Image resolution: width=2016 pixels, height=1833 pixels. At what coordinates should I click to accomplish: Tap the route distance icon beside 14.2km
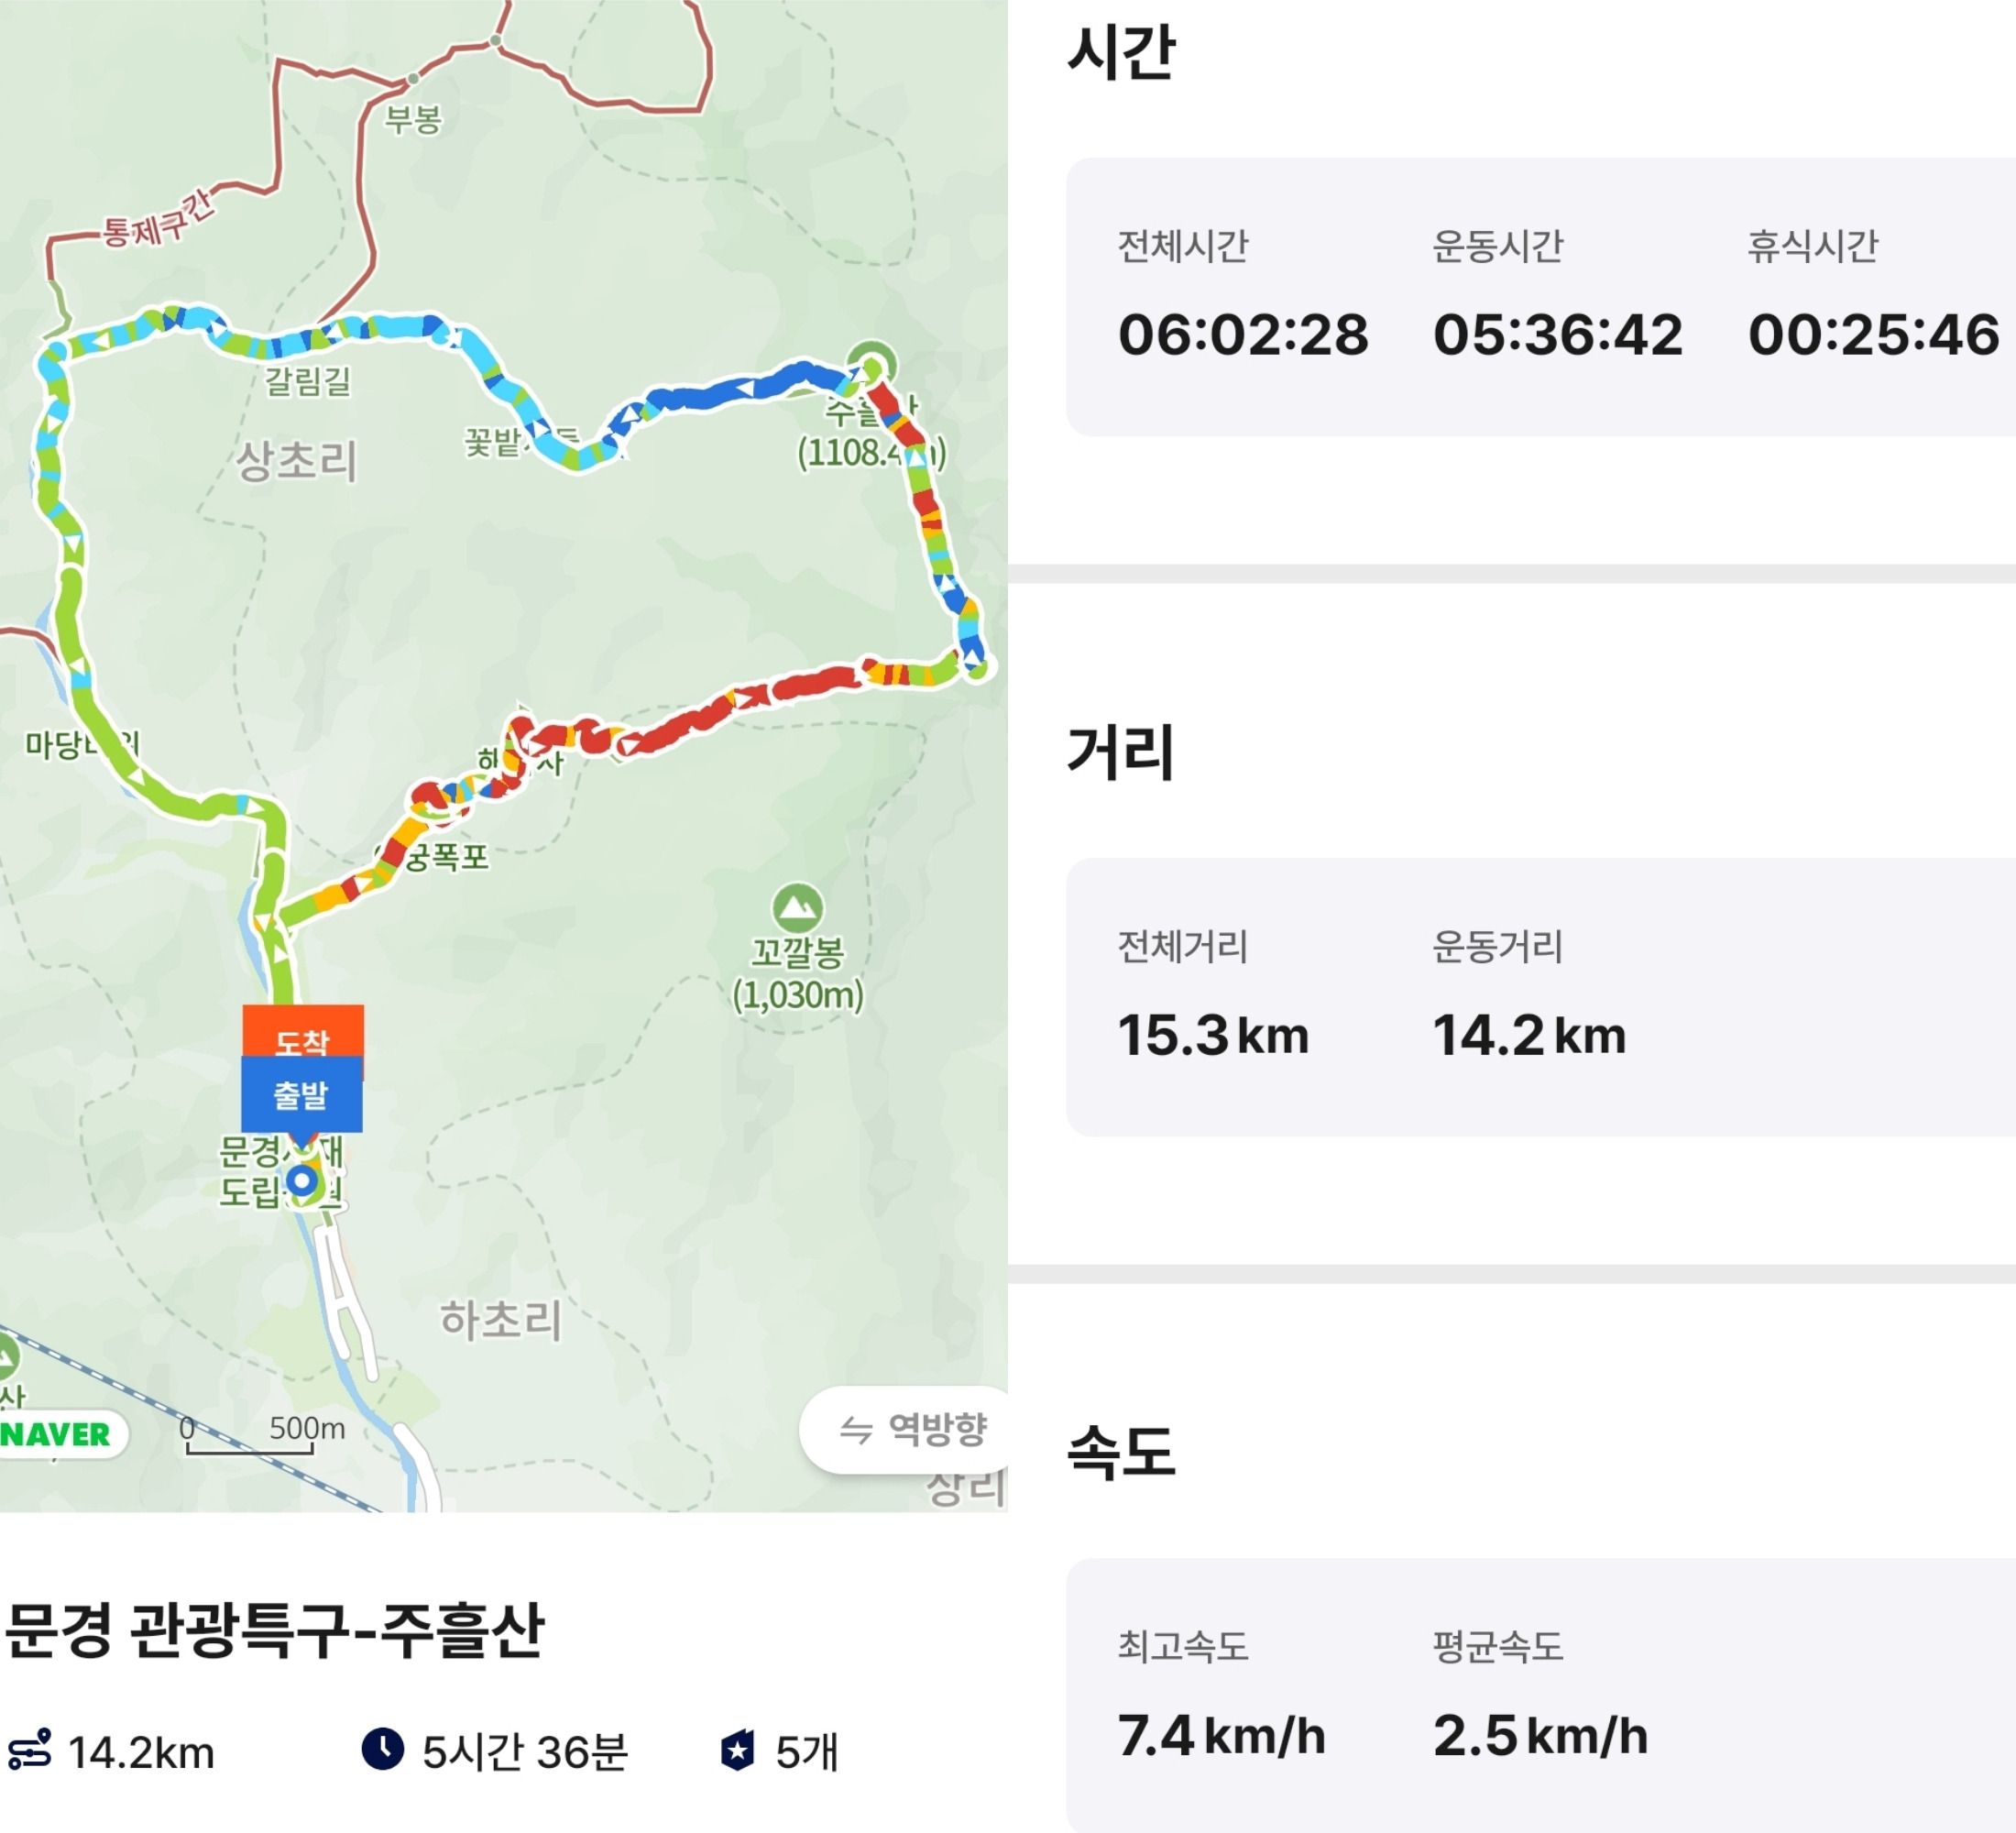pos(30,1750)
